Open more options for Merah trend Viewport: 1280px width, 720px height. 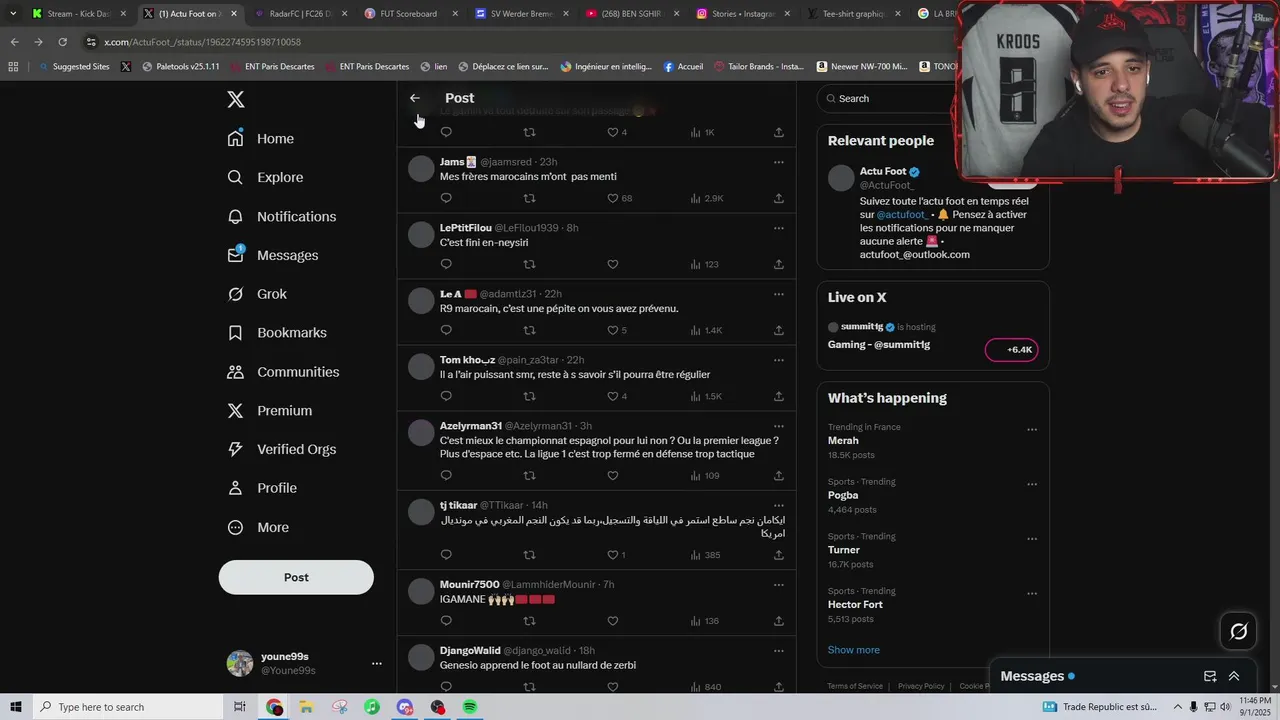pyautogui.click(x=1032, y=429)
